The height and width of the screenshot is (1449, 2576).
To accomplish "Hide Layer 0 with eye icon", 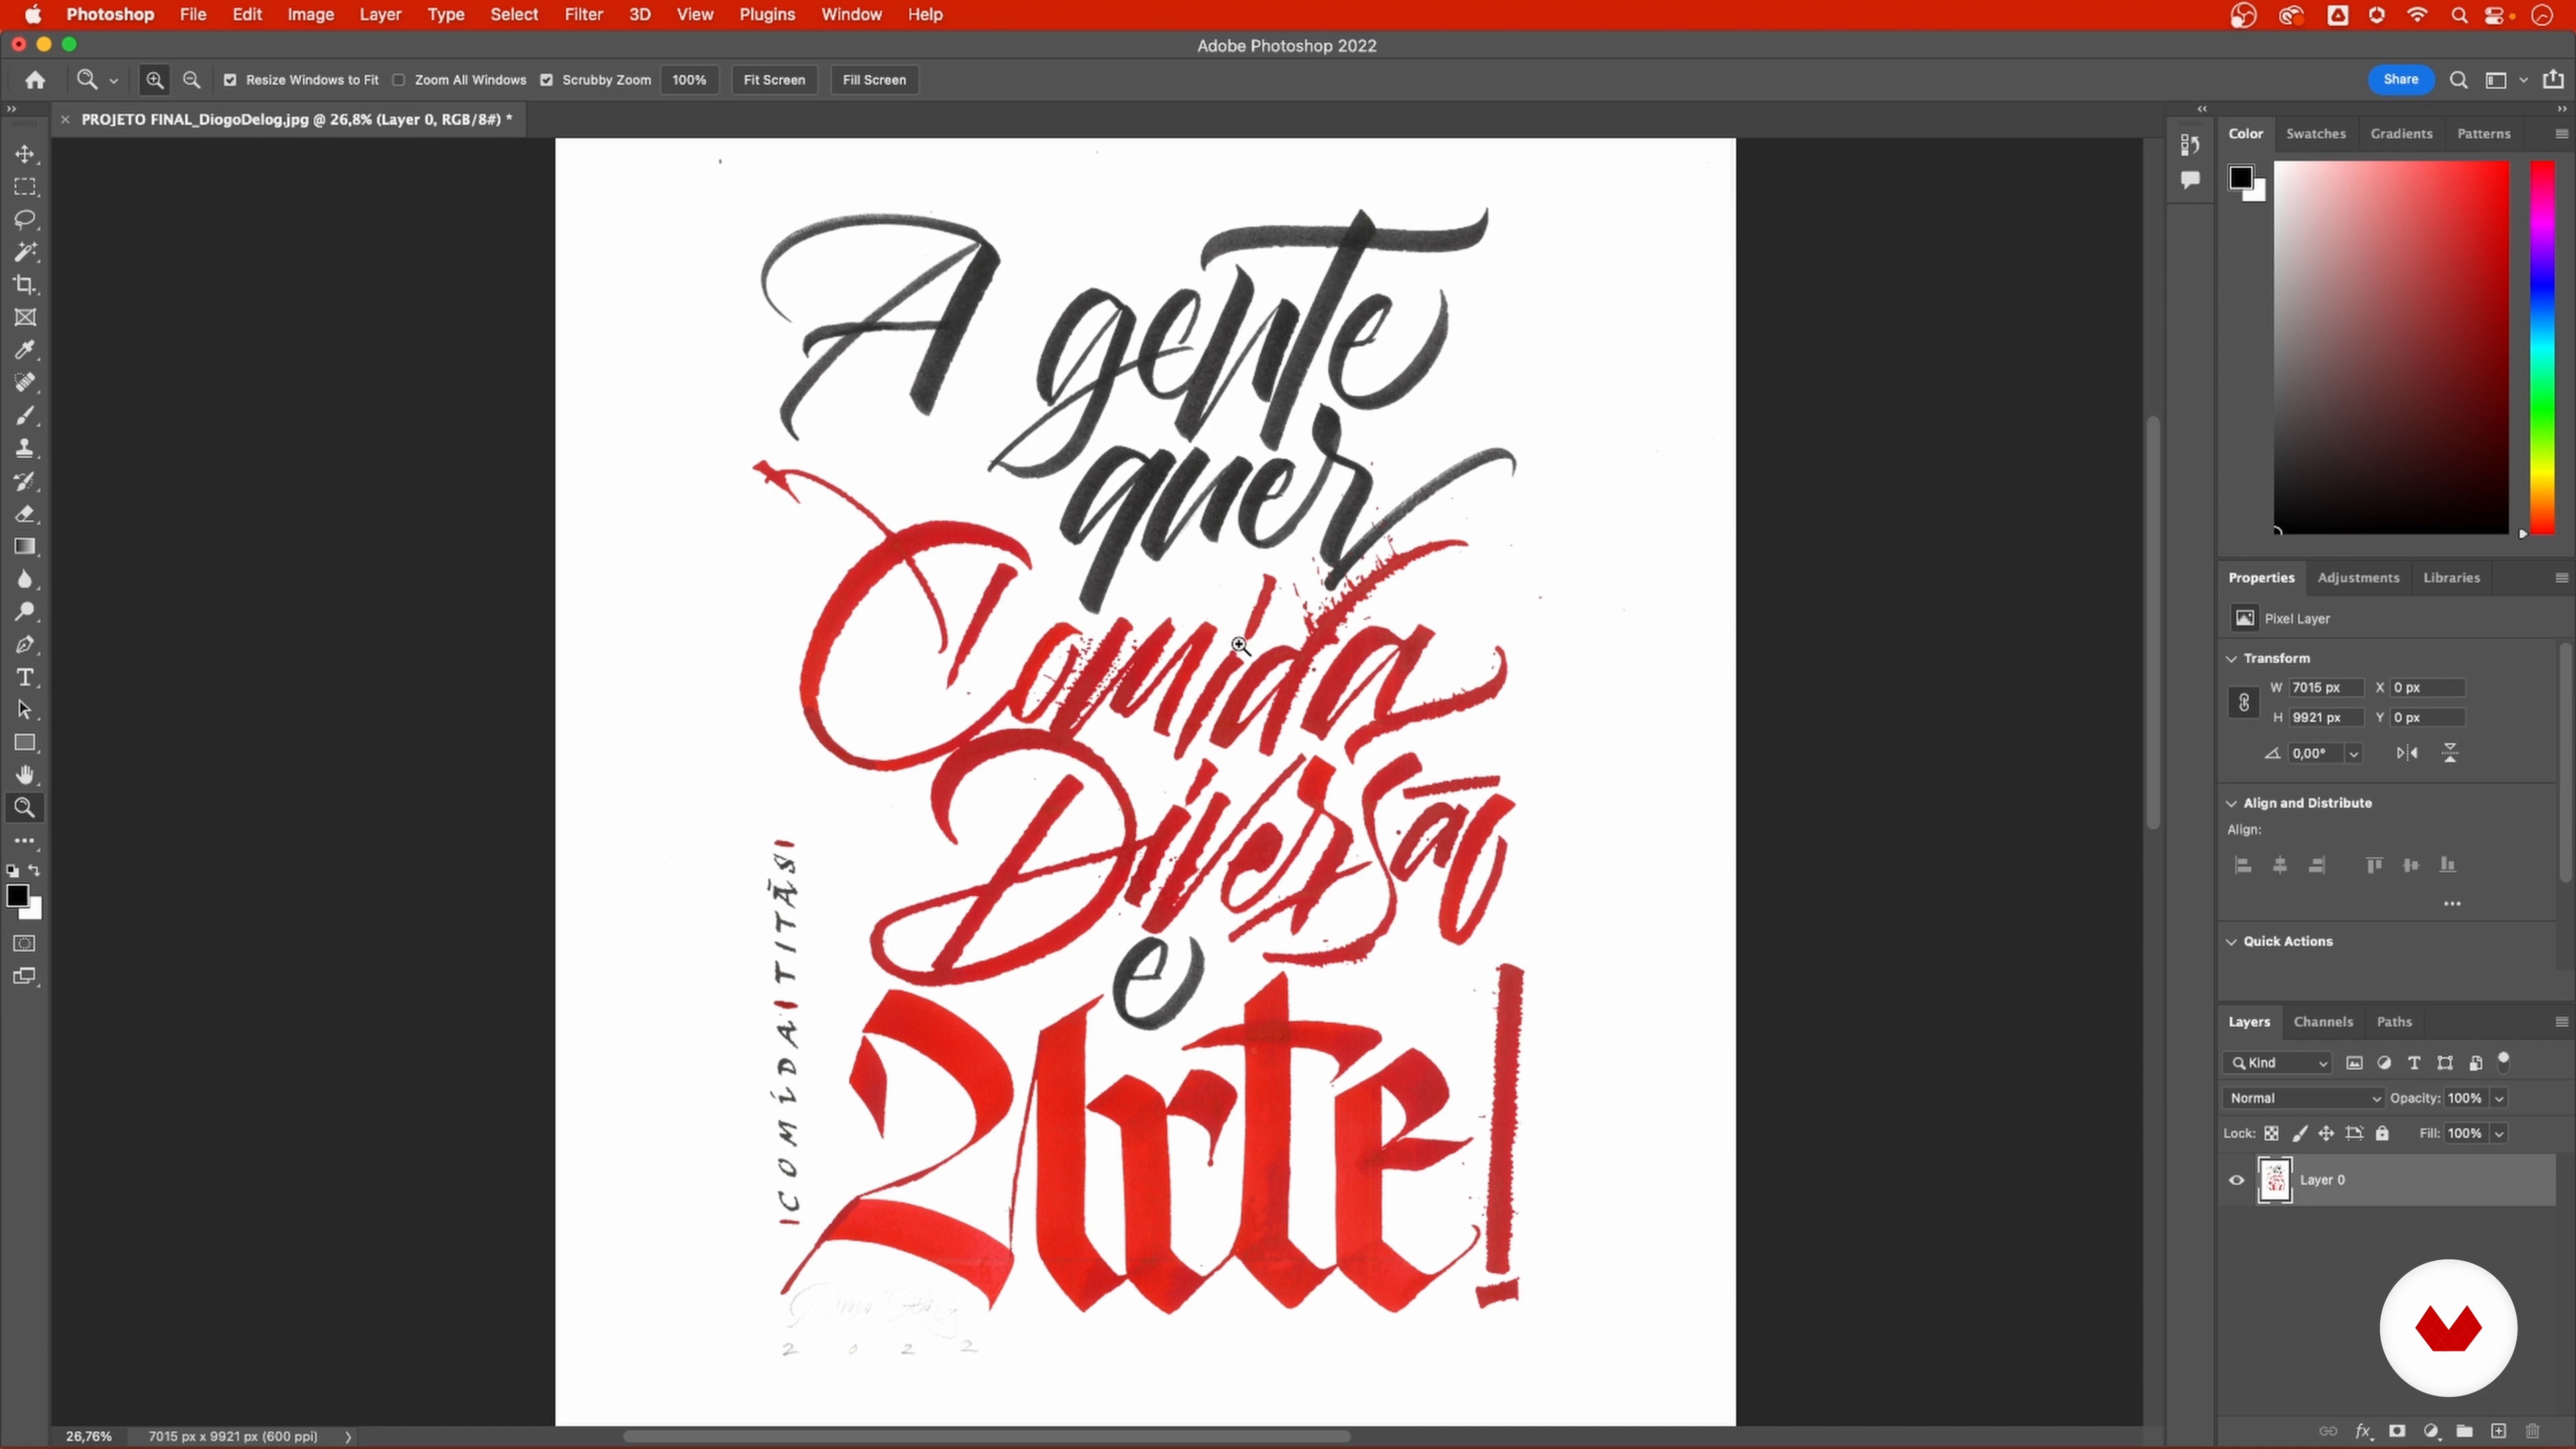I will [x=2237, y=1180].
